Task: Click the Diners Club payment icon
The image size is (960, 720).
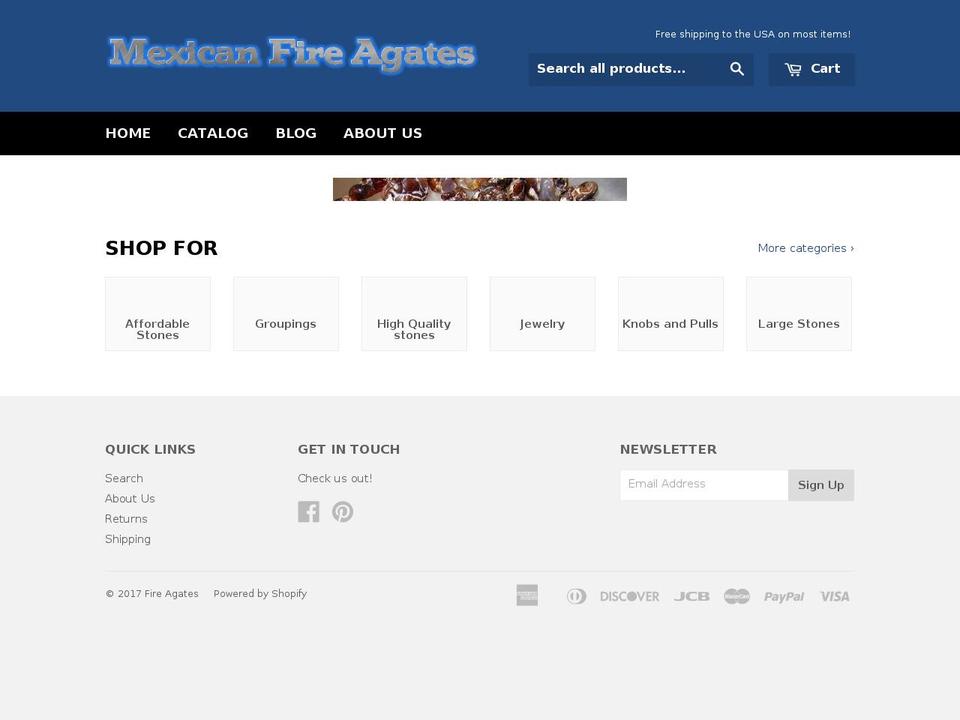Action: coord(576,596)
